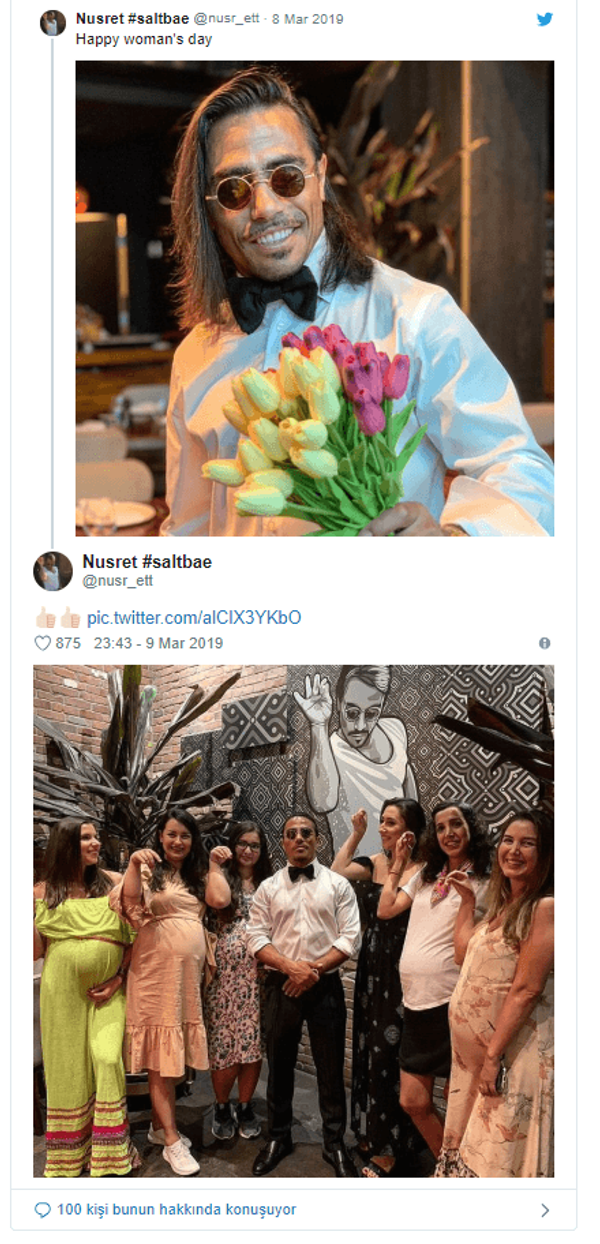This screenshot has width=600, height=1244.
Task: Open the "23:43 - 9 Mar 2019" timestamp
Action: coord(158,643)
